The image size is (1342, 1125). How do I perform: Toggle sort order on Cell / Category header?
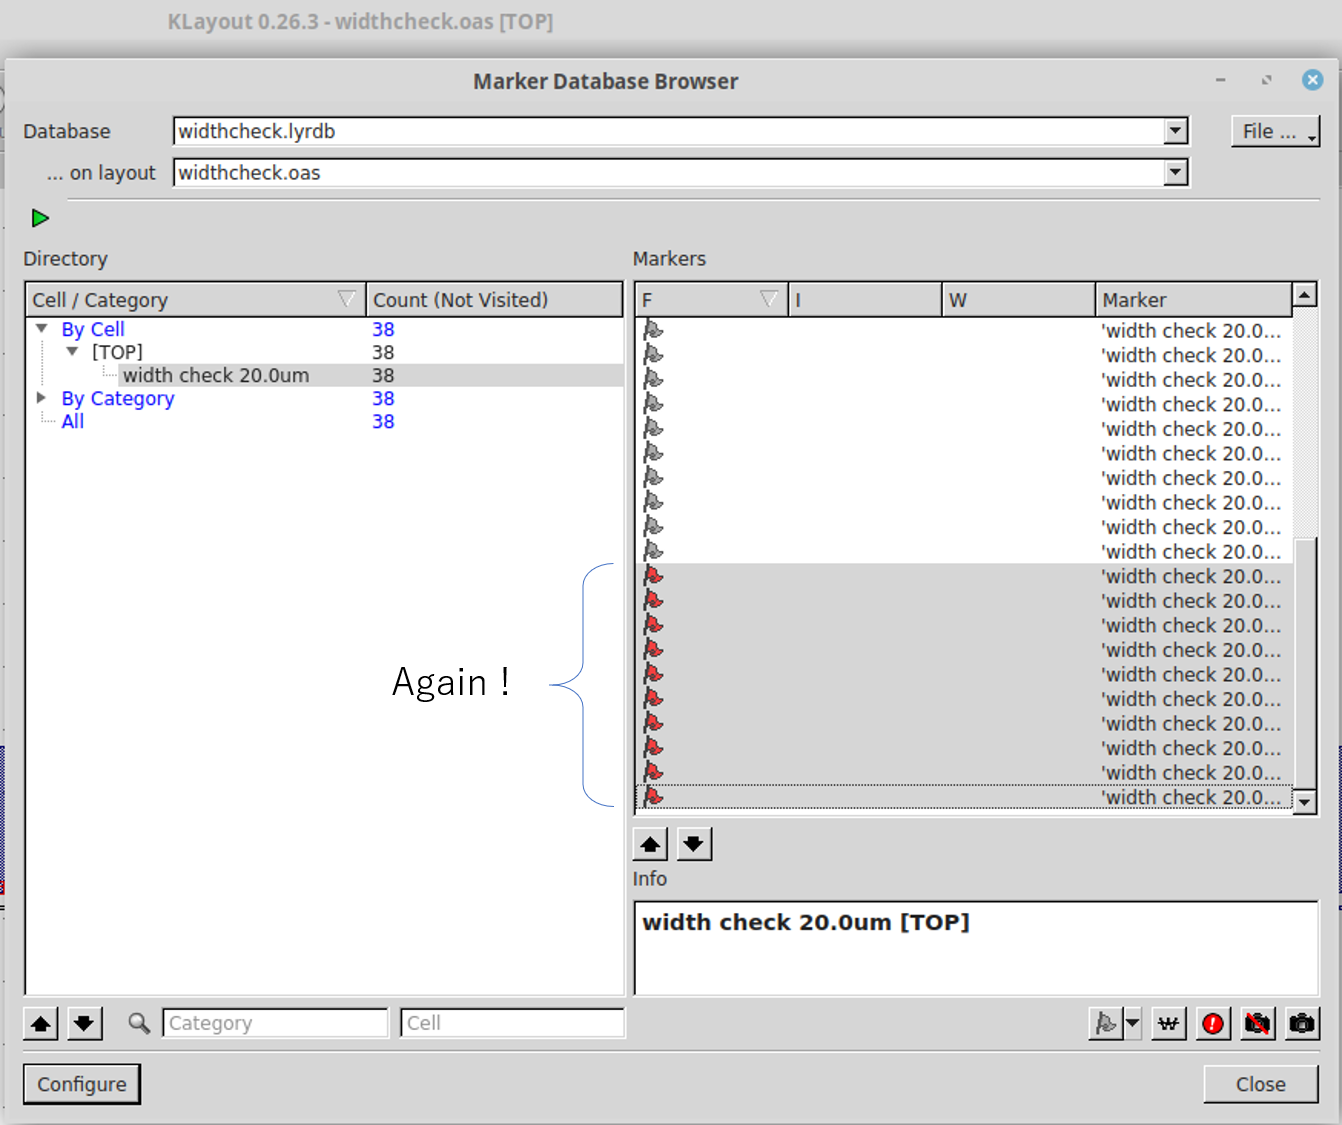pyautogui.click(x=347, y=297)
